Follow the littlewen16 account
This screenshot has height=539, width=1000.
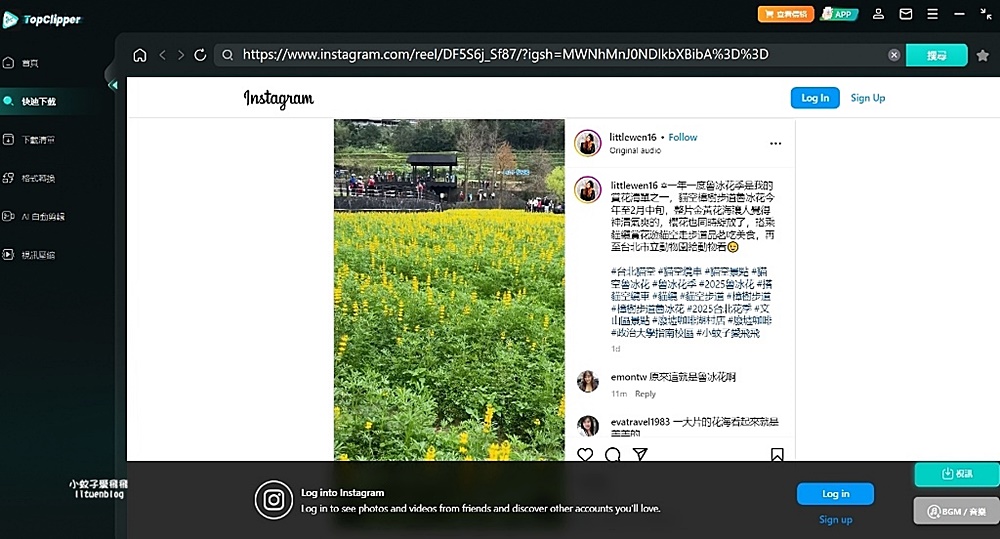pyautogui.click(x=682, y=137)
